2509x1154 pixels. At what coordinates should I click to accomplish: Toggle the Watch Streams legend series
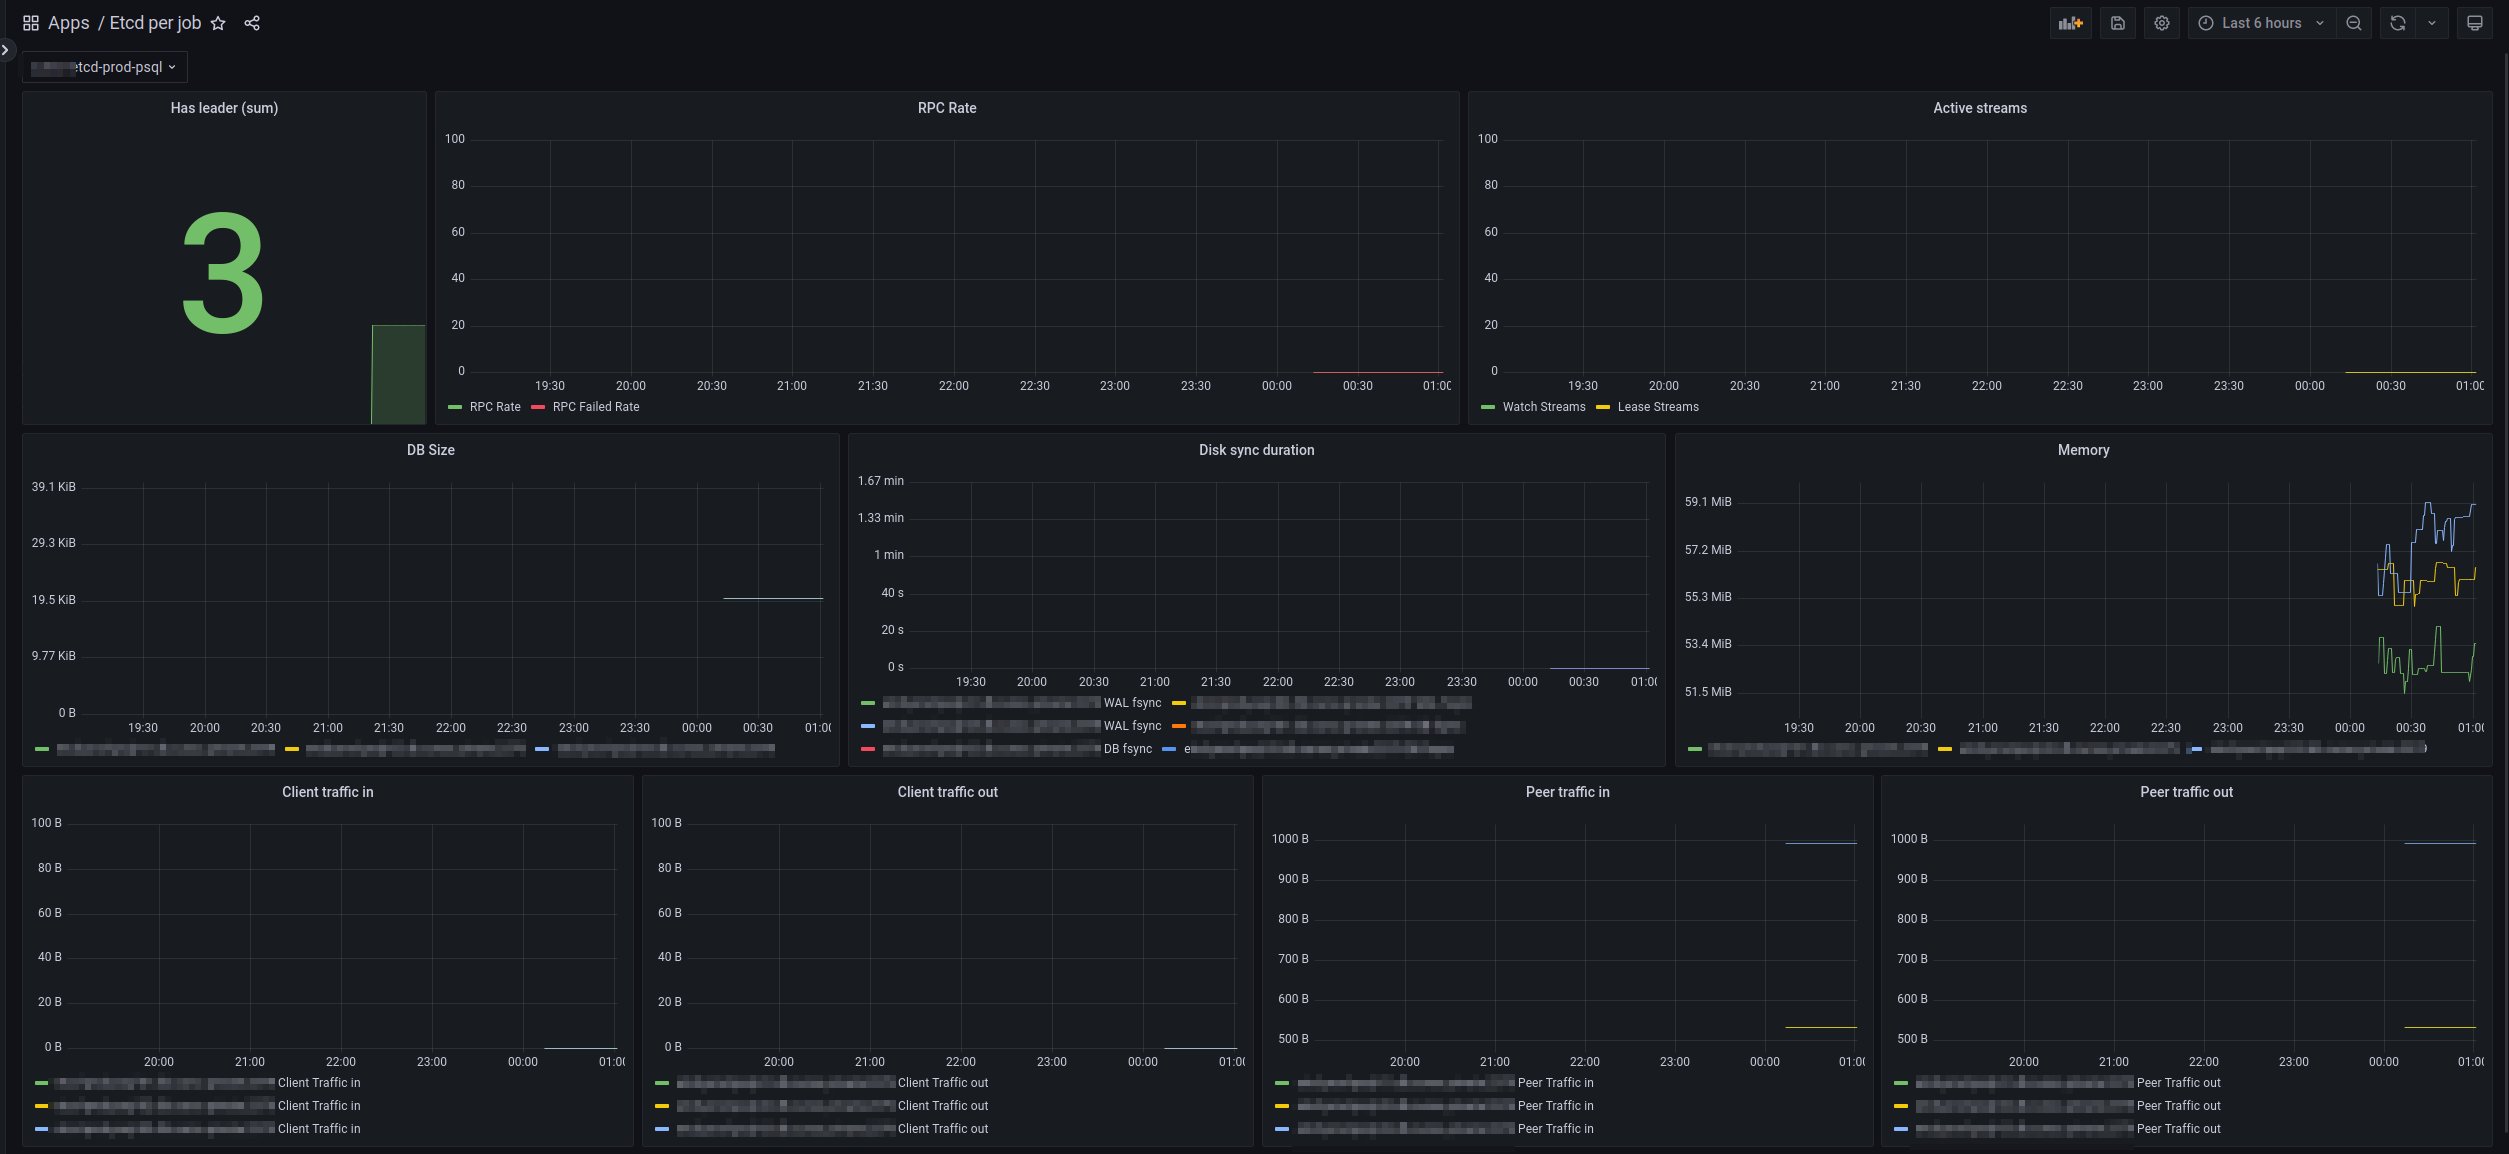point(1543,407)
